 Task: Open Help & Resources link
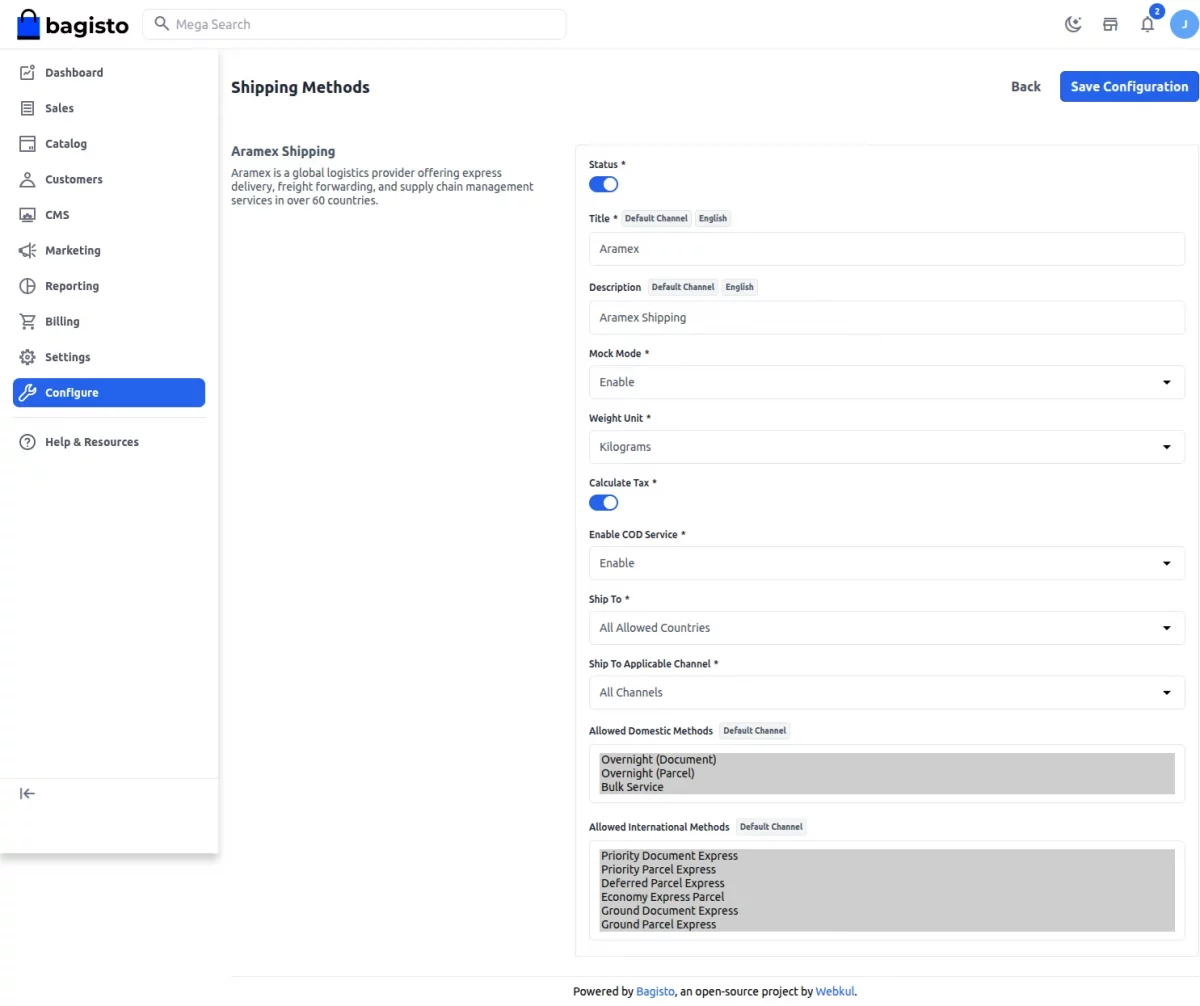click(x=109, y=442)
